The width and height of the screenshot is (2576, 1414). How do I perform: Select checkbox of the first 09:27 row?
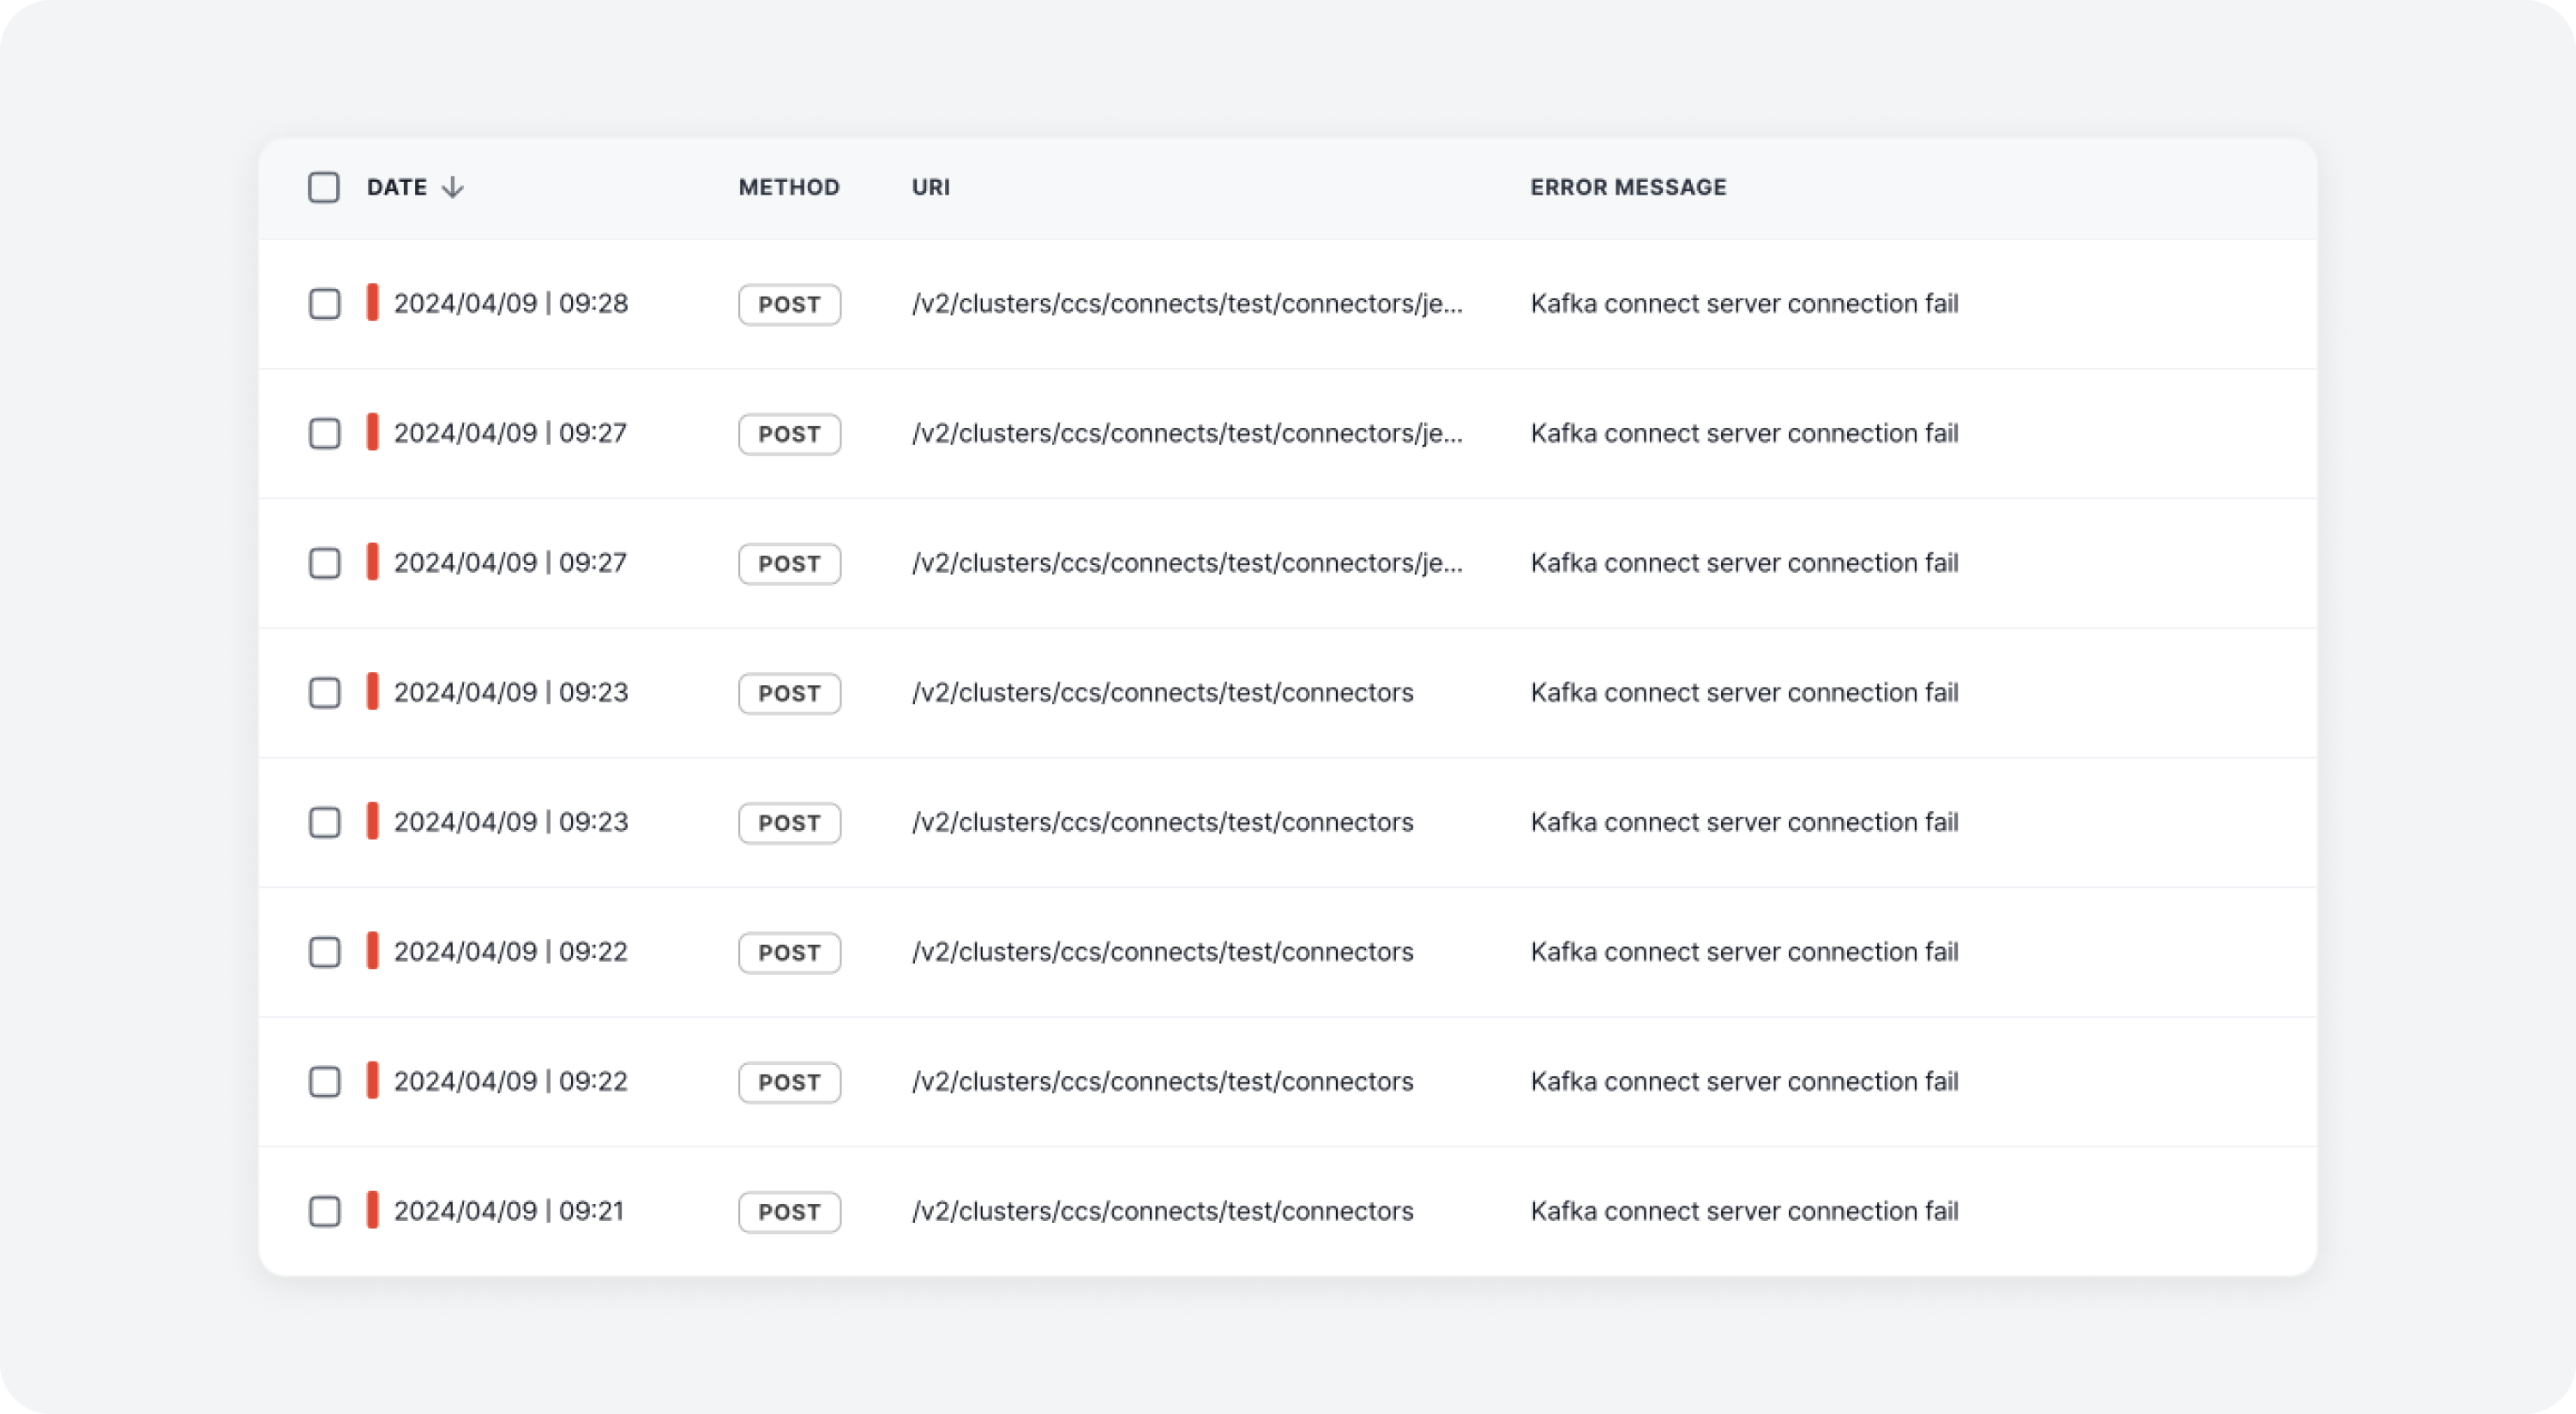tap(324, 434)
